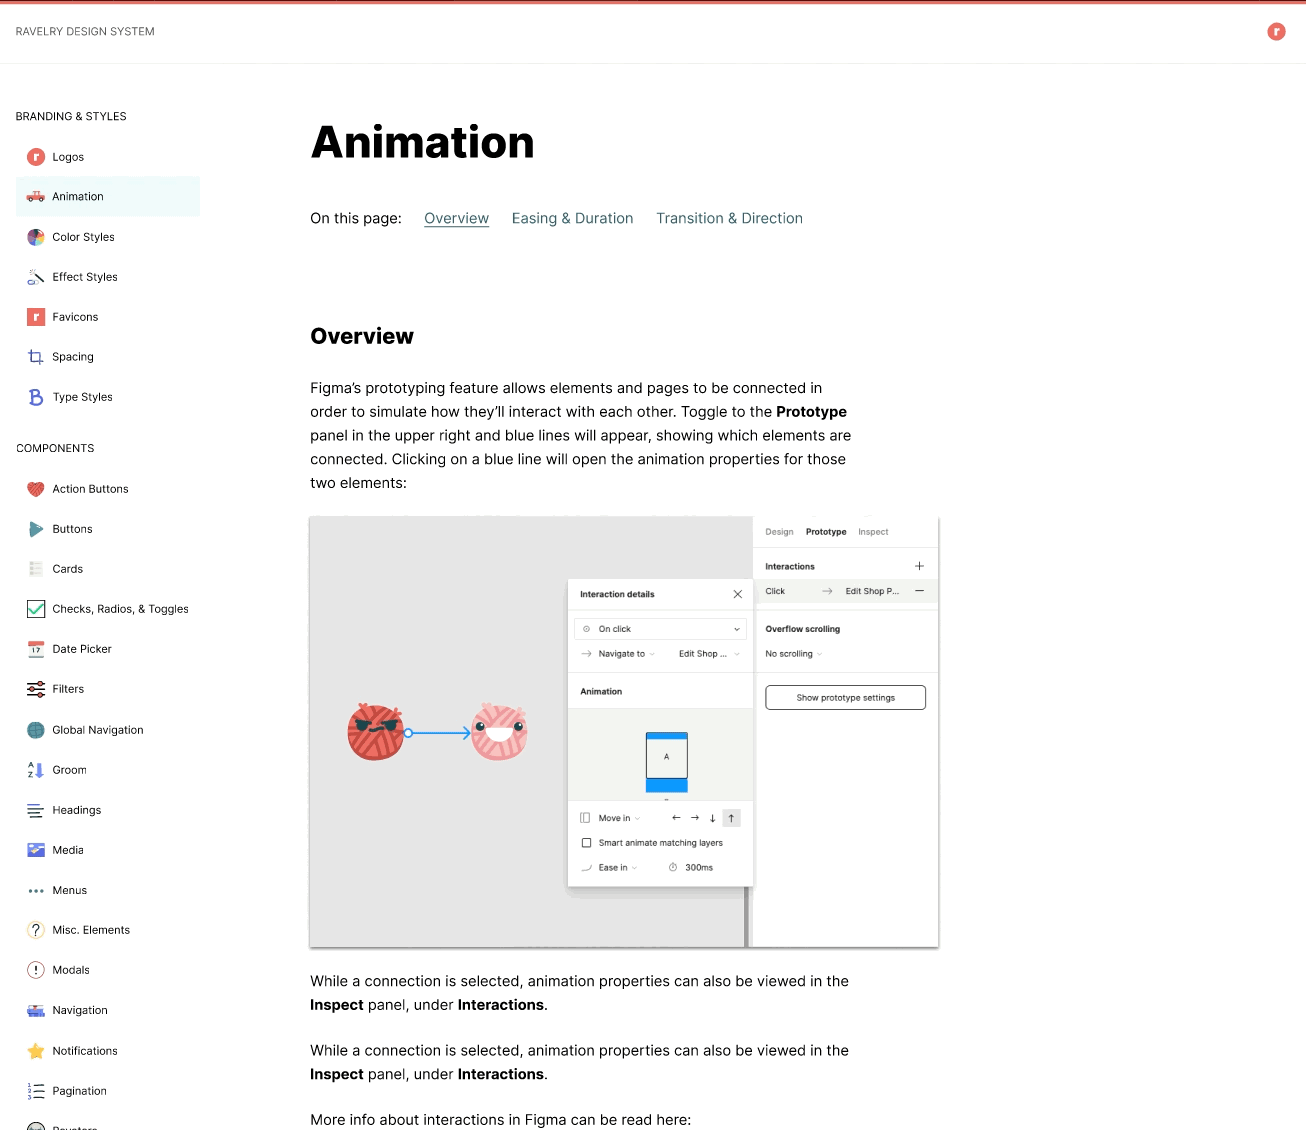Screen dimensions: 1306x1130
Task: Open the Notifications page in sidebar
Action: coord(84,1051)
